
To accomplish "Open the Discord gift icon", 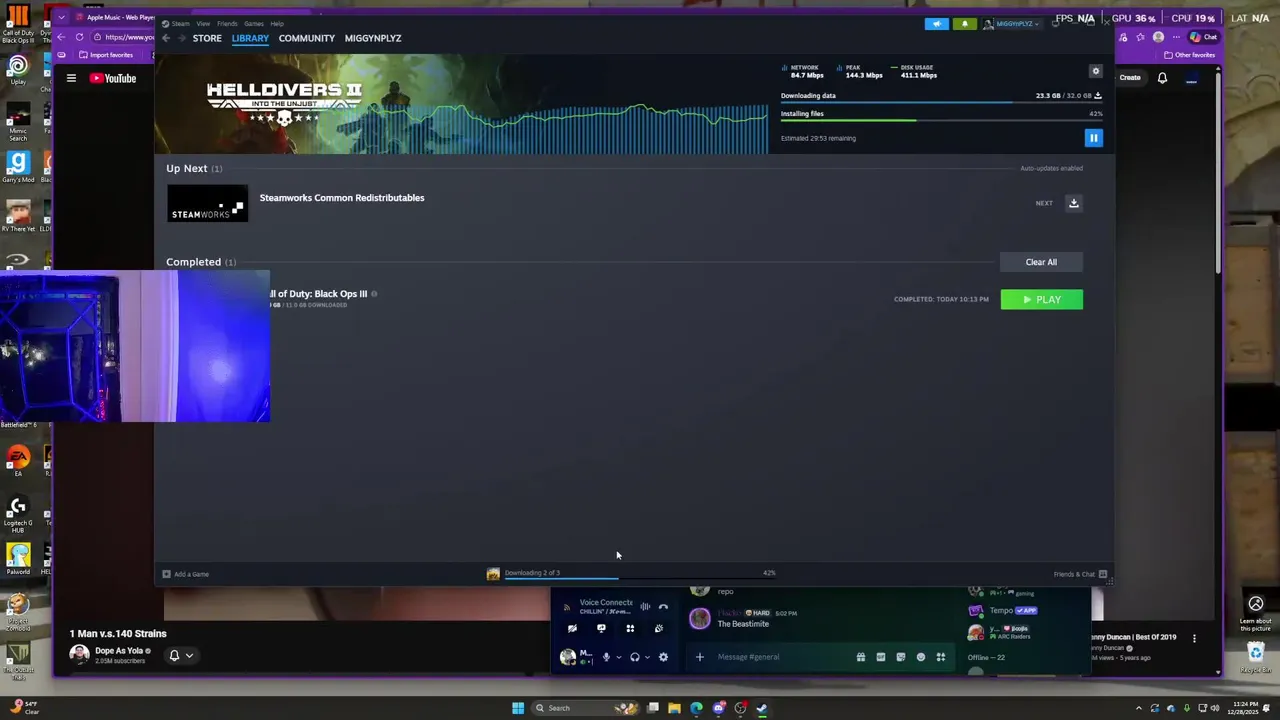I will pos(860,657).
